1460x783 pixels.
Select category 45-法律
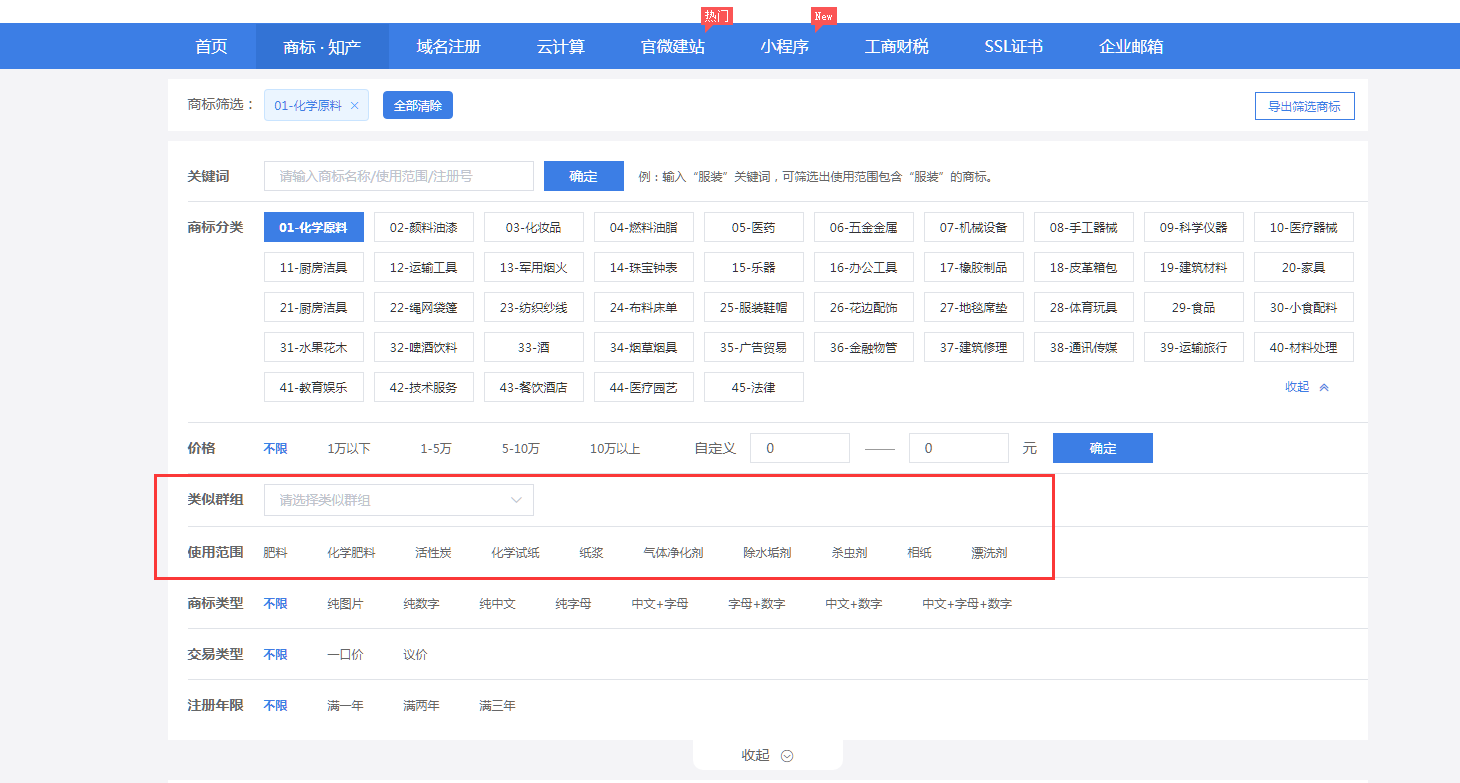click(x=754, y=387)
